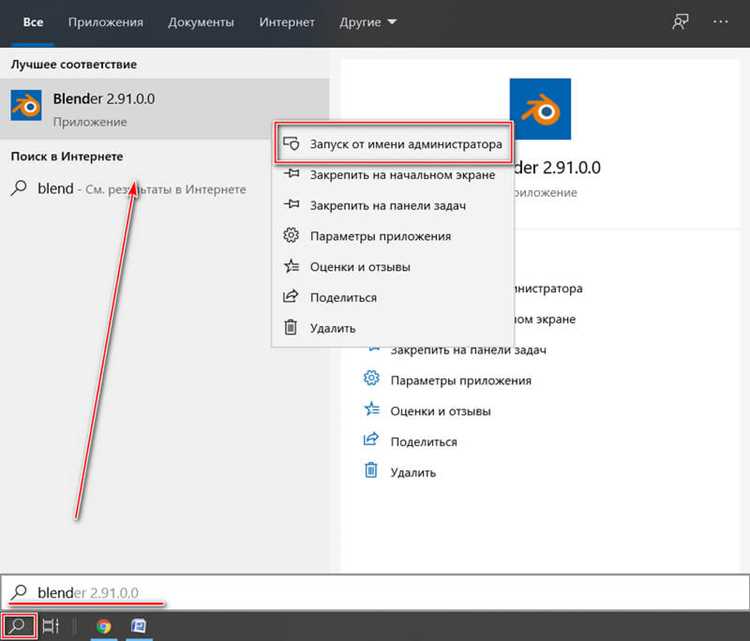Screen dimensions: 750x641
Task: Click the share icon in context menu
Action: tap(290, 296)
